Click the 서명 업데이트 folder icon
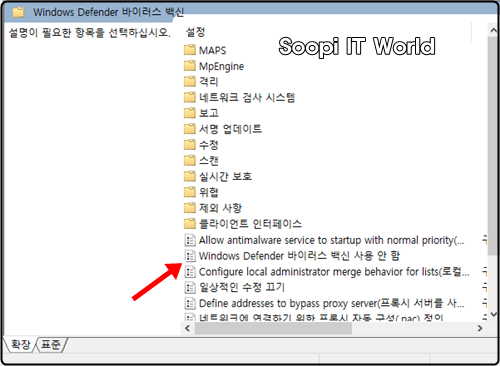This screenshot has width=500, height=366. point(190,129)
